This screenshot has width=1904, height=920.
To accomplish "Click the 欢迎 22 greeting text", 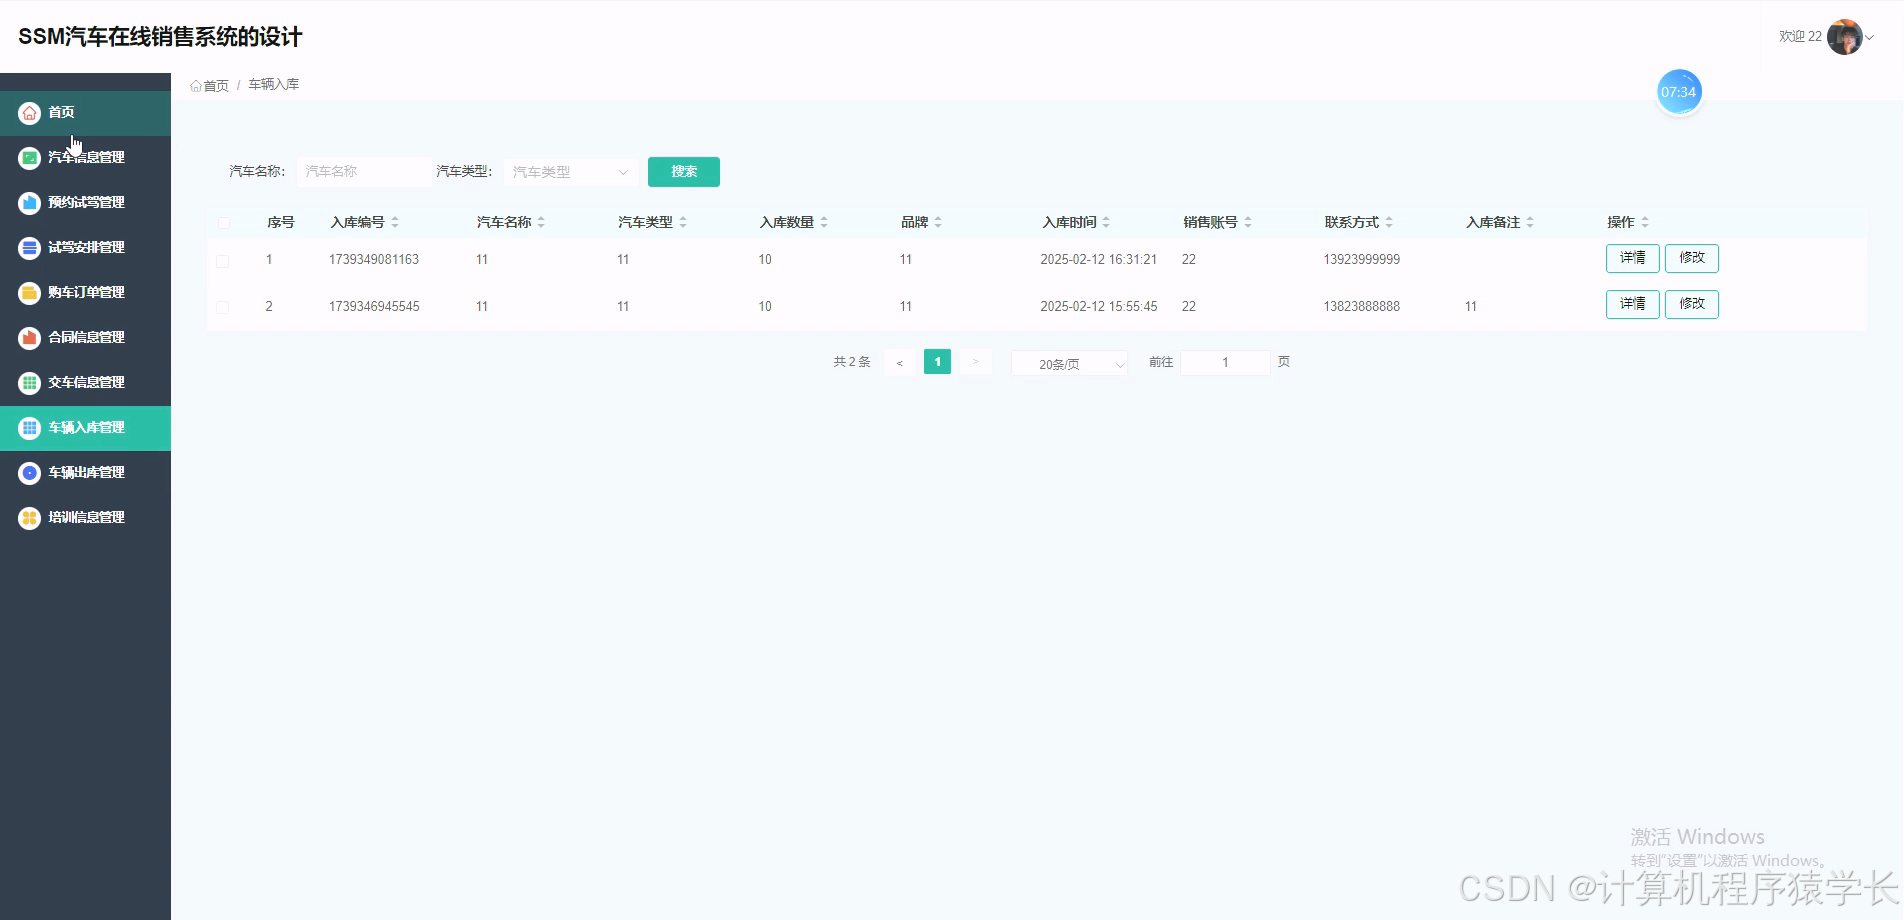I will coord(1800,37).
